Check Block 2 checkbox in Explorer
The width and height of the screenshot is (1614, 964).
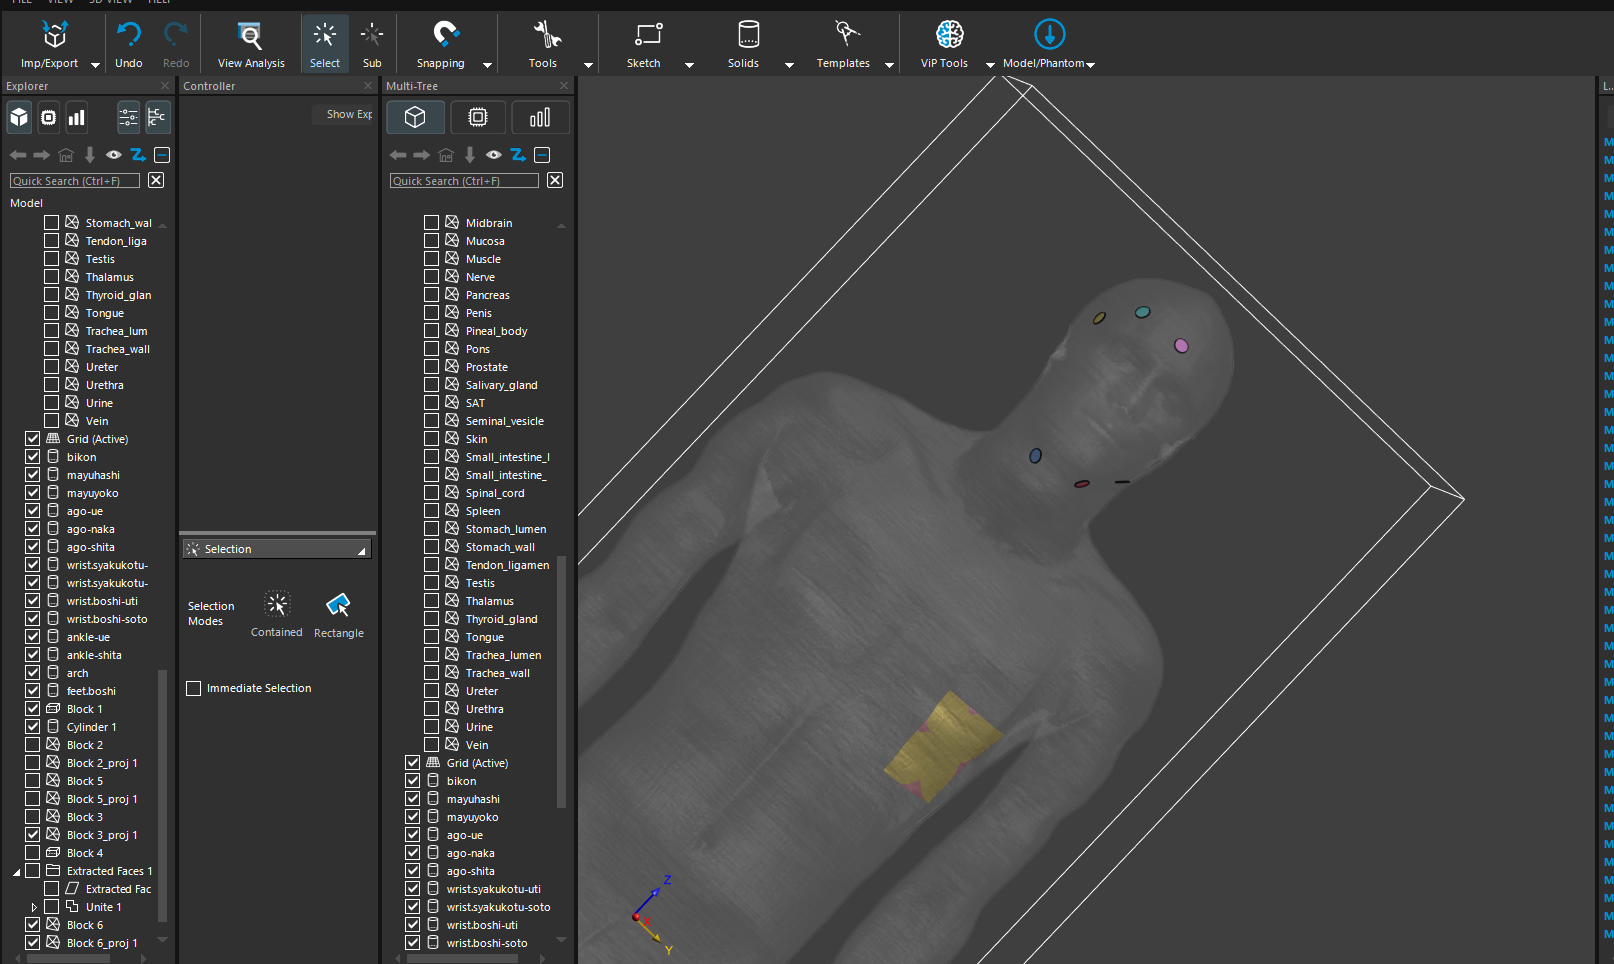point(33,745)
